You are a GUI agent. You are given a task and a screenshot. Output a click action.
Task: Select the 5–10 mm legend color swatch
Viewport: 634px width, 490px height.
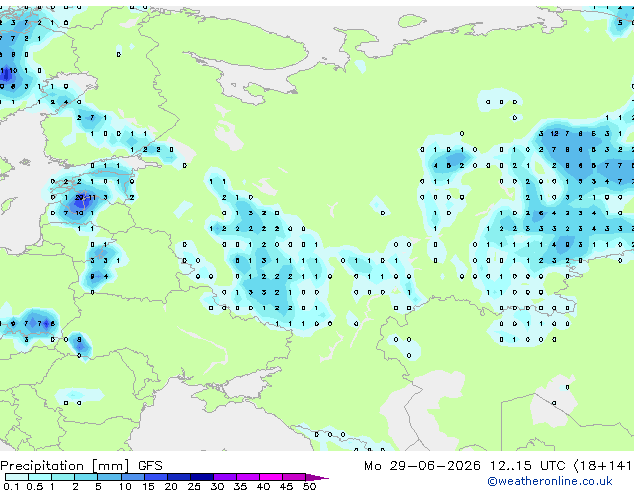[109, 477]
